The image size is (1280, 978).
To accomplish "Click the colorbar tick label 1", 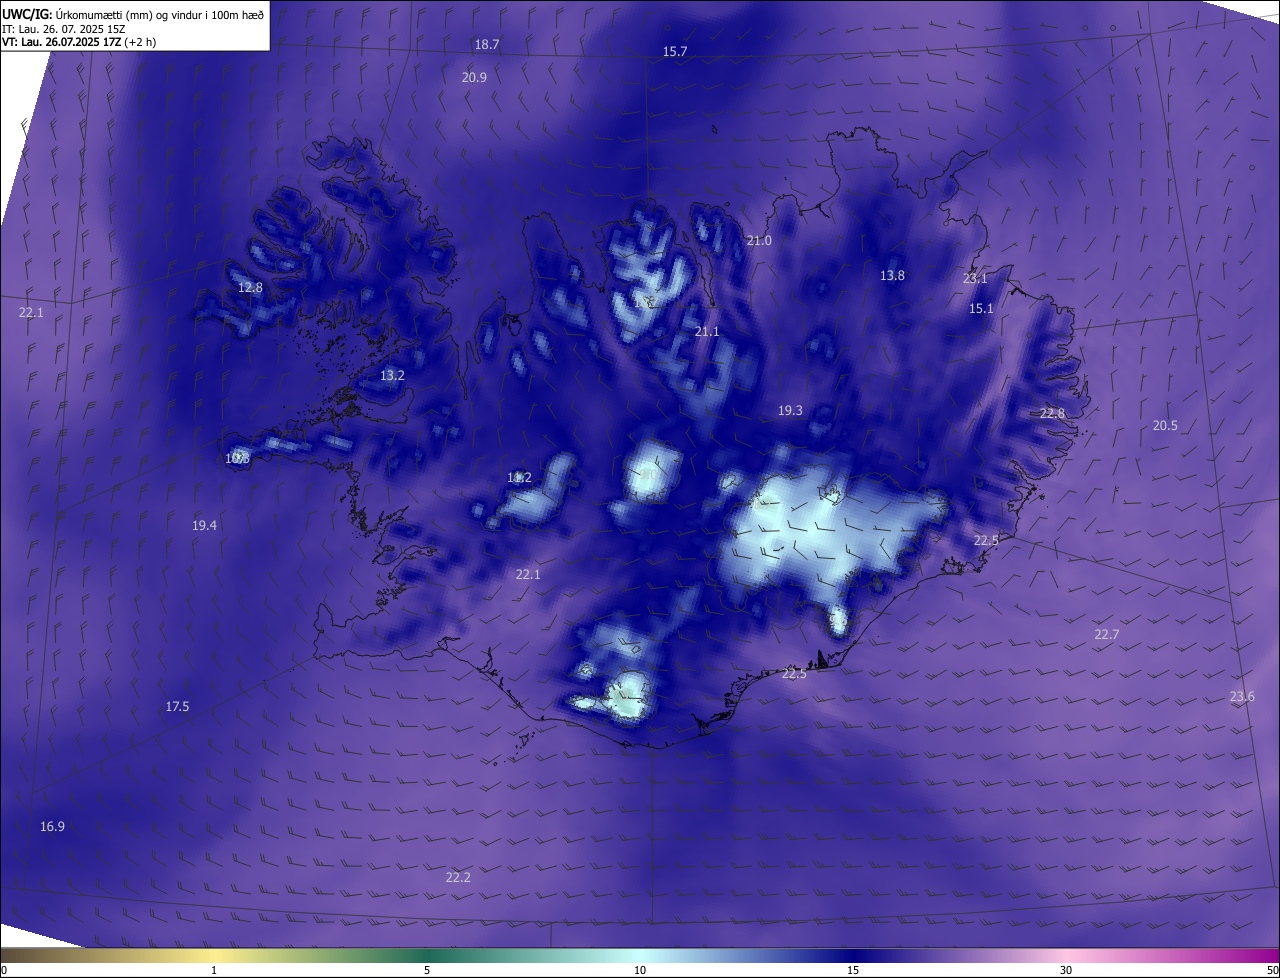I will click(214, 970).
